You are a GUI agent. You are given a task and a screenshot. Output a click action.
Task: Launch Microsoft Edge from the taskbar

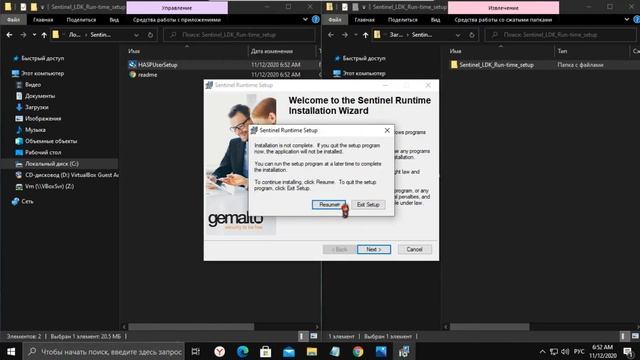point(242,351)
